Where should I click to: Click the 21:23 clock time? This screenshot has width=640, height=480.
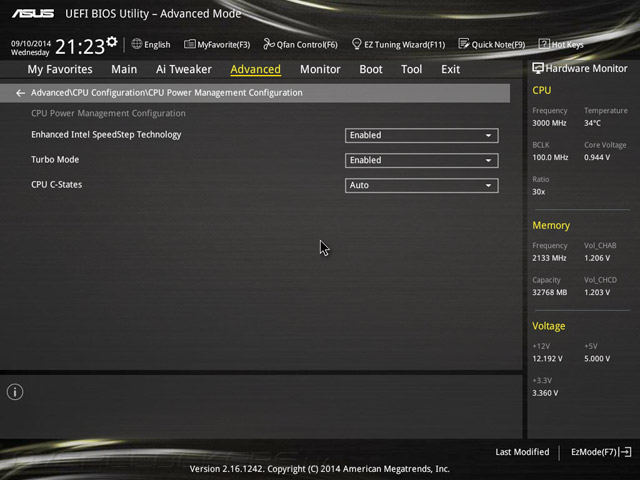point(80,47)
